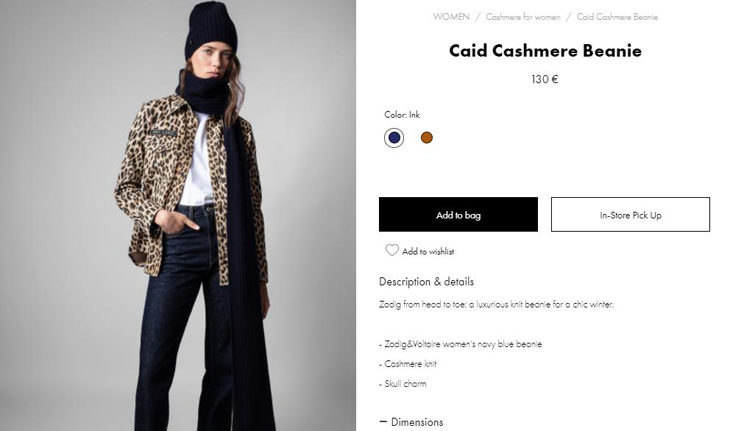
Task: Click the heart wishlist icon
Action: pyautogui.click(x=392, y=251)
